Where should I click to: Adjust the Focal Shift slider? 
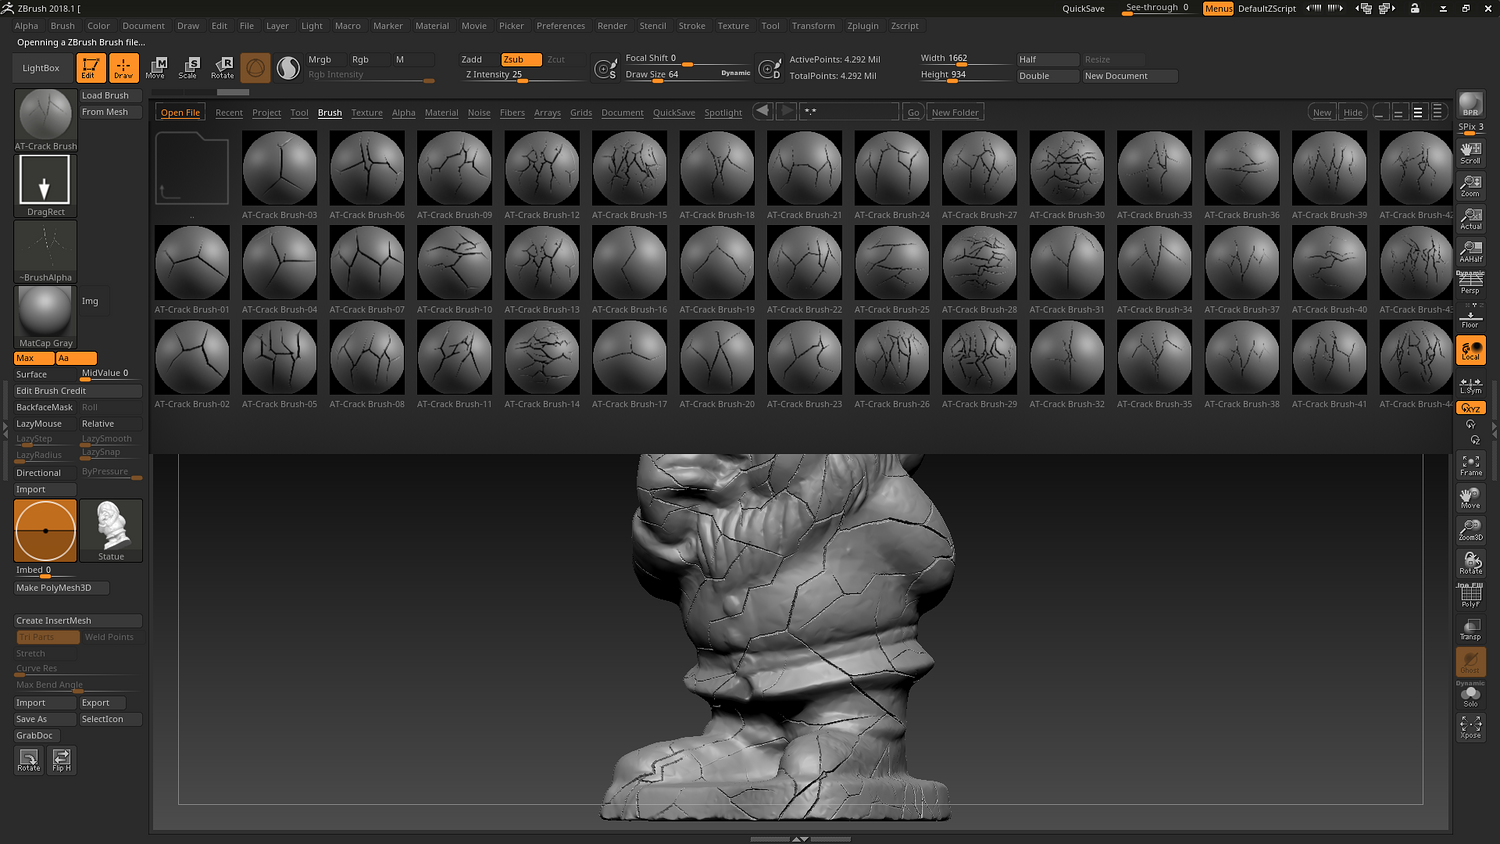(687, 59)
